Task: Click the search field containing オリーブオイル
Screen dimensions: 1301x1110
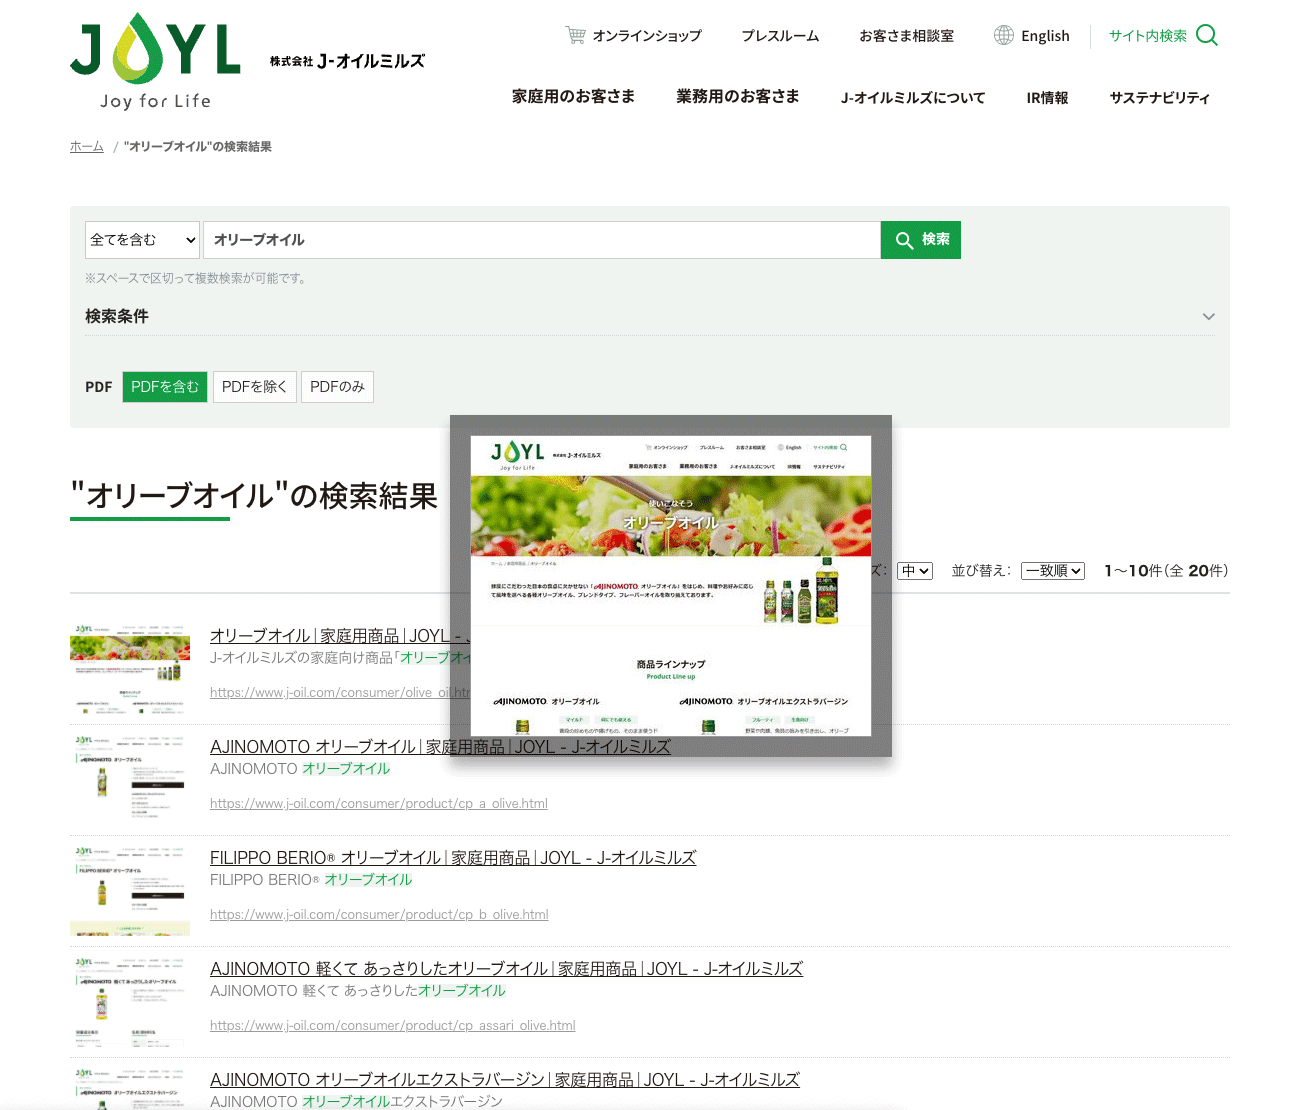Action: click(x=542, y=240)
